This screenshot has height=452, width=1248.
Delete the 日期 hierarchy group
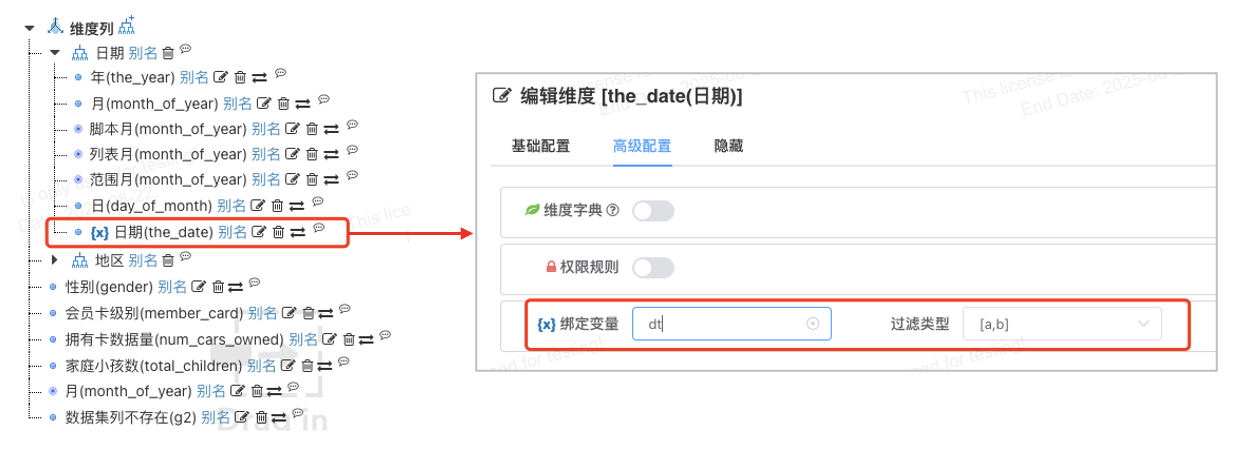[168, 52]
